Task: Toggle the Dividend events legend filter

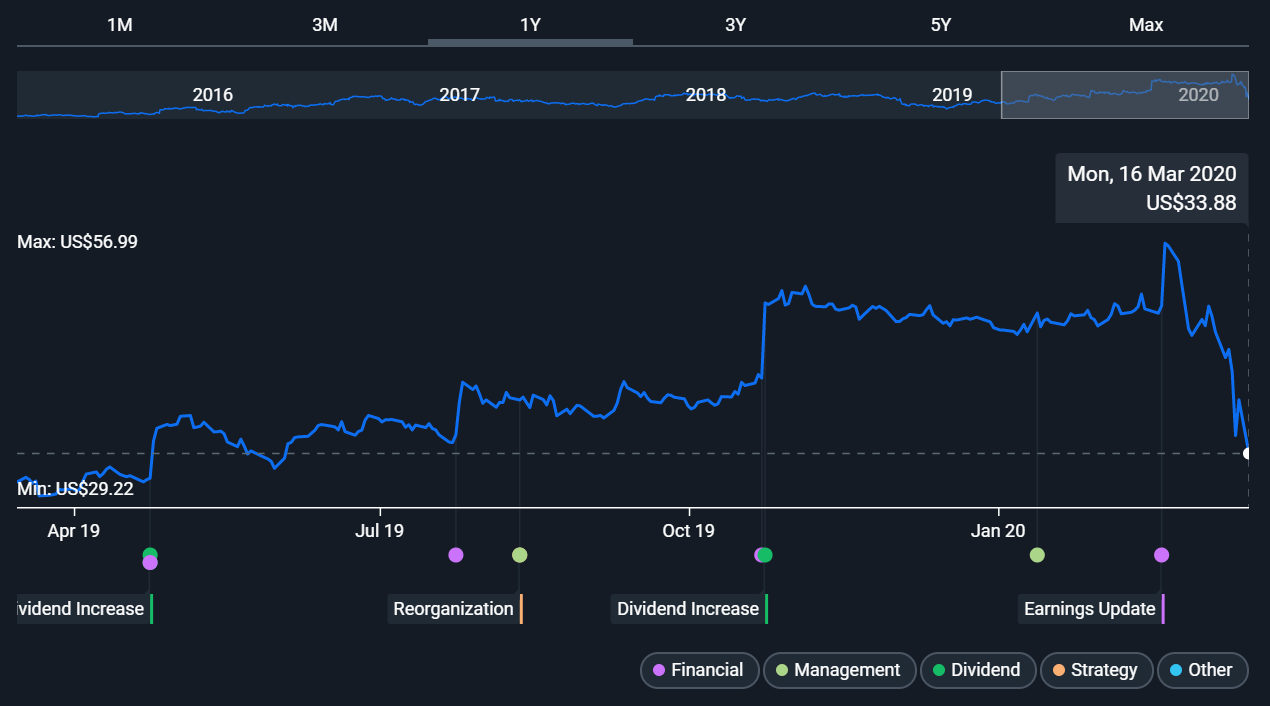Action: click(976, 670)
